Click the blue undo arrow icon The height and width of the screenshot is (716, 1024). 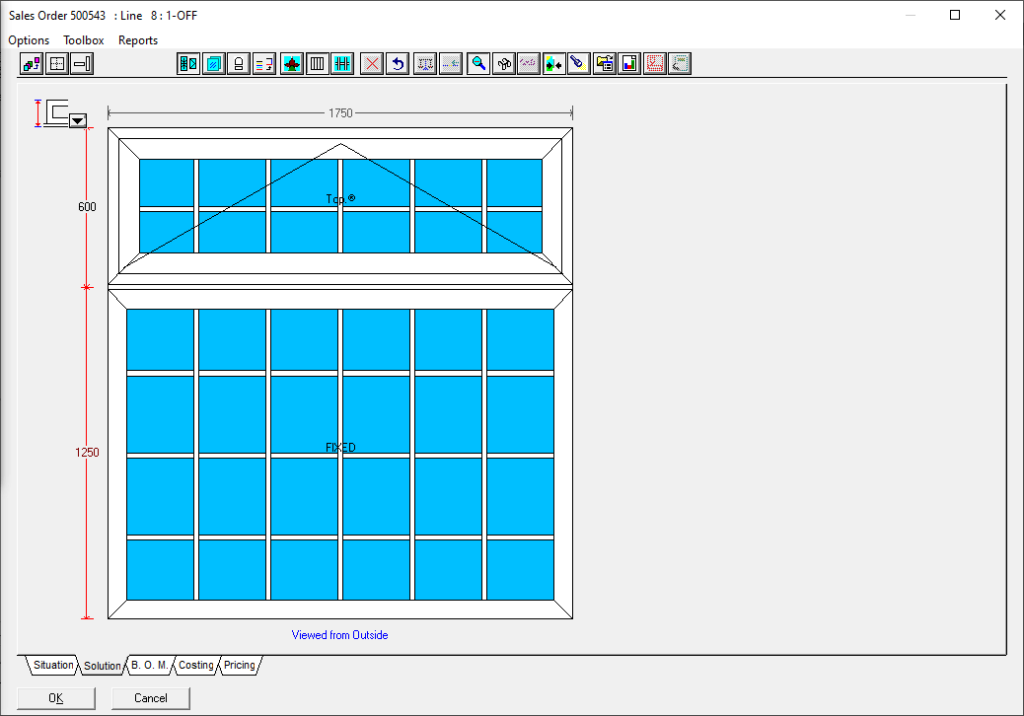(x=397, y=64)
